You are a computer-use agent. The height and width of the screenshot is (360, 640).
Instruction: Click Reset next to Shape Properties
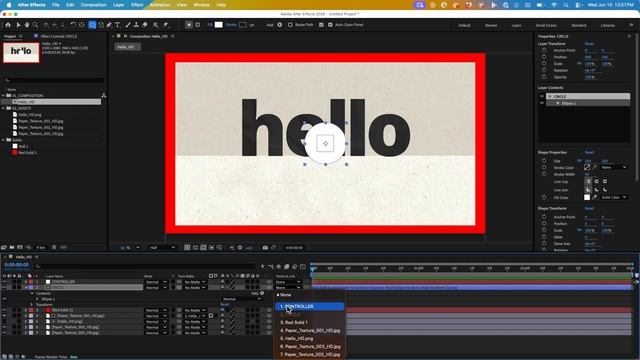pyautogui.click(x=589, y=152)
